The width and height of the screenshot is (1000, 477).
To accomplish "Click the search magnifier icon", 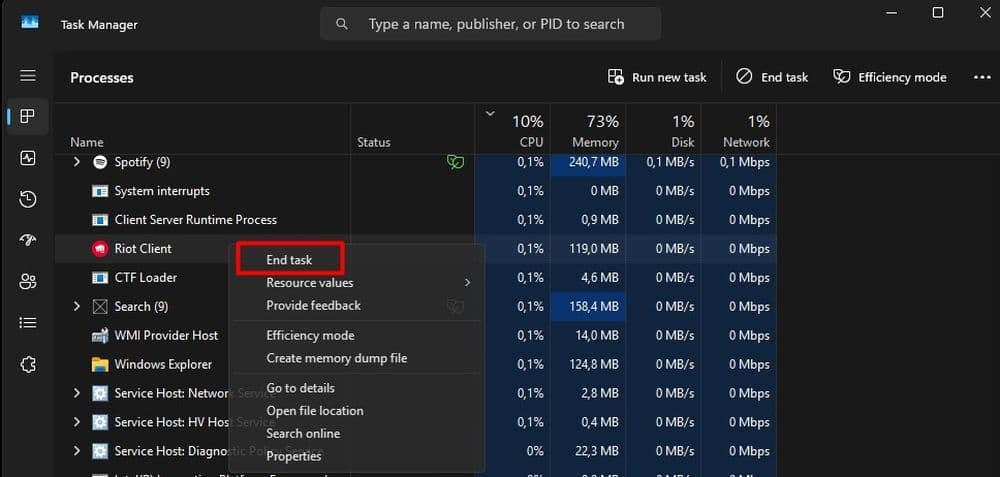I will [x=342, y=24].
